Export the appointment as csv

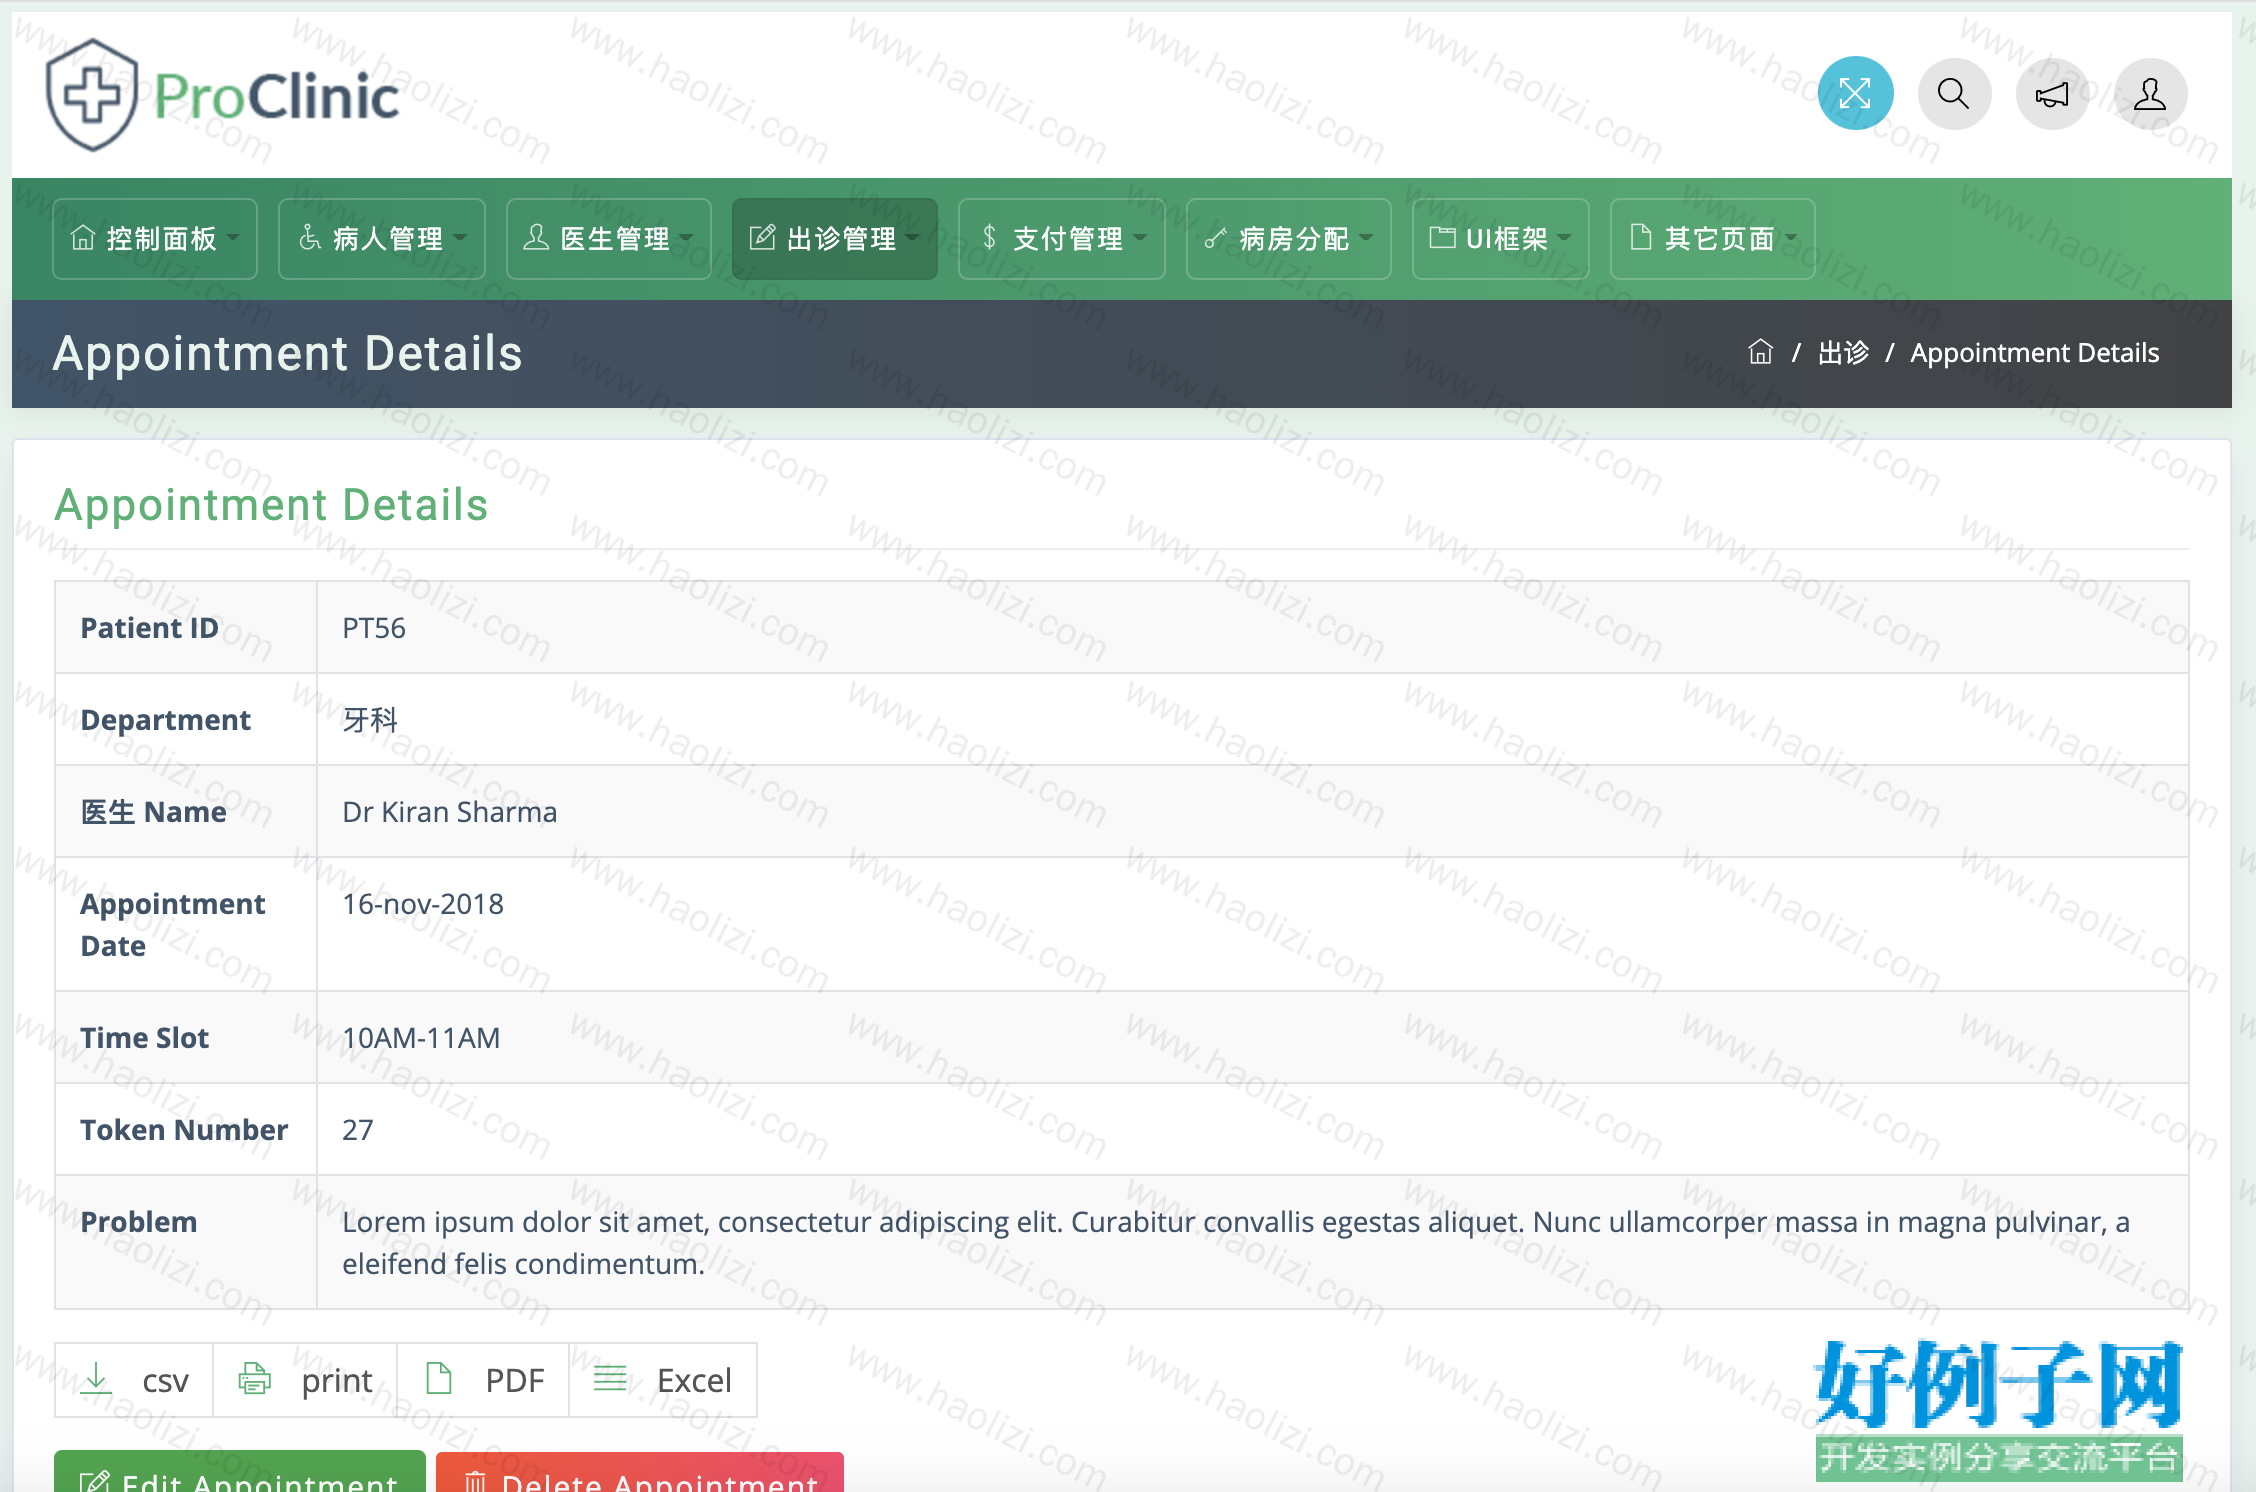[134, 1380]
